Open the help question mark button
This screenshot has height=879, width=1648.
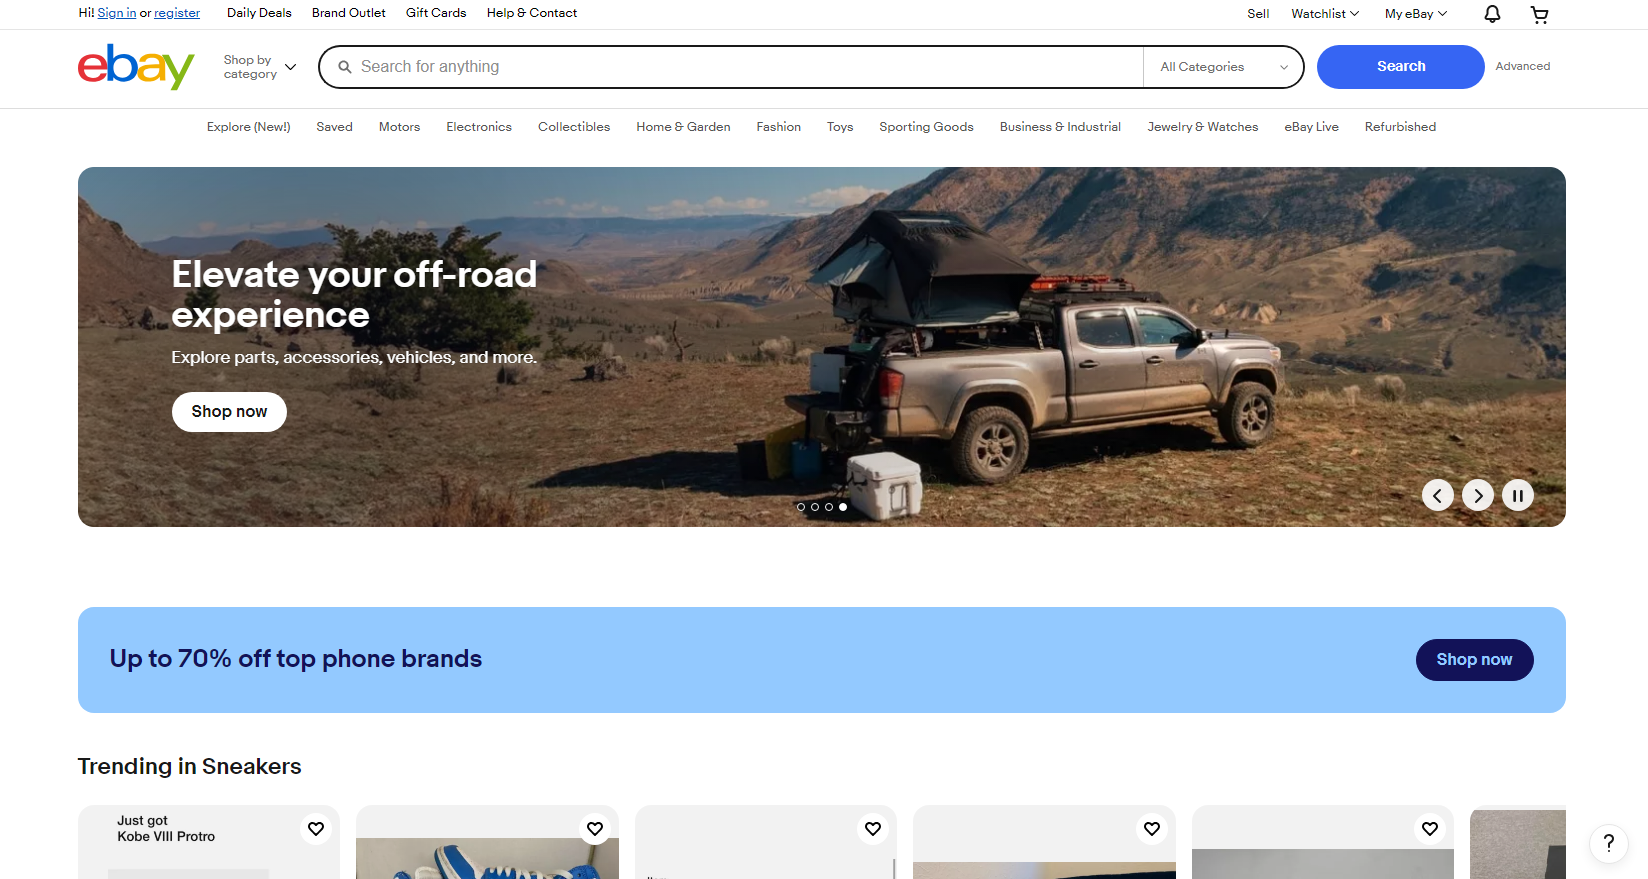coord(1608,843)
